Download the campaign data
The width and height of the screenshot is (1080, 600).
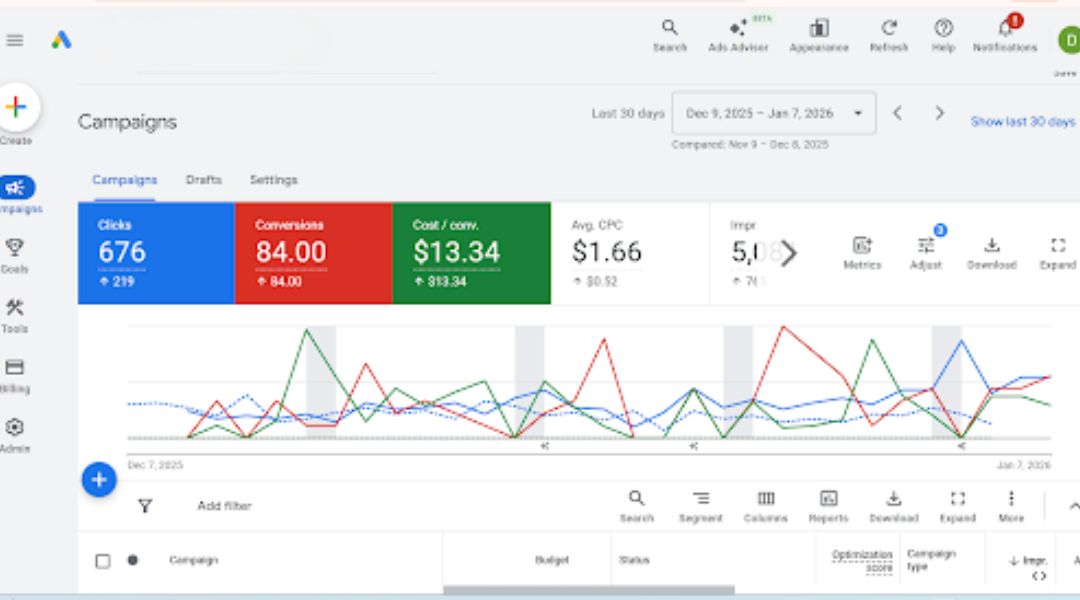991,245
